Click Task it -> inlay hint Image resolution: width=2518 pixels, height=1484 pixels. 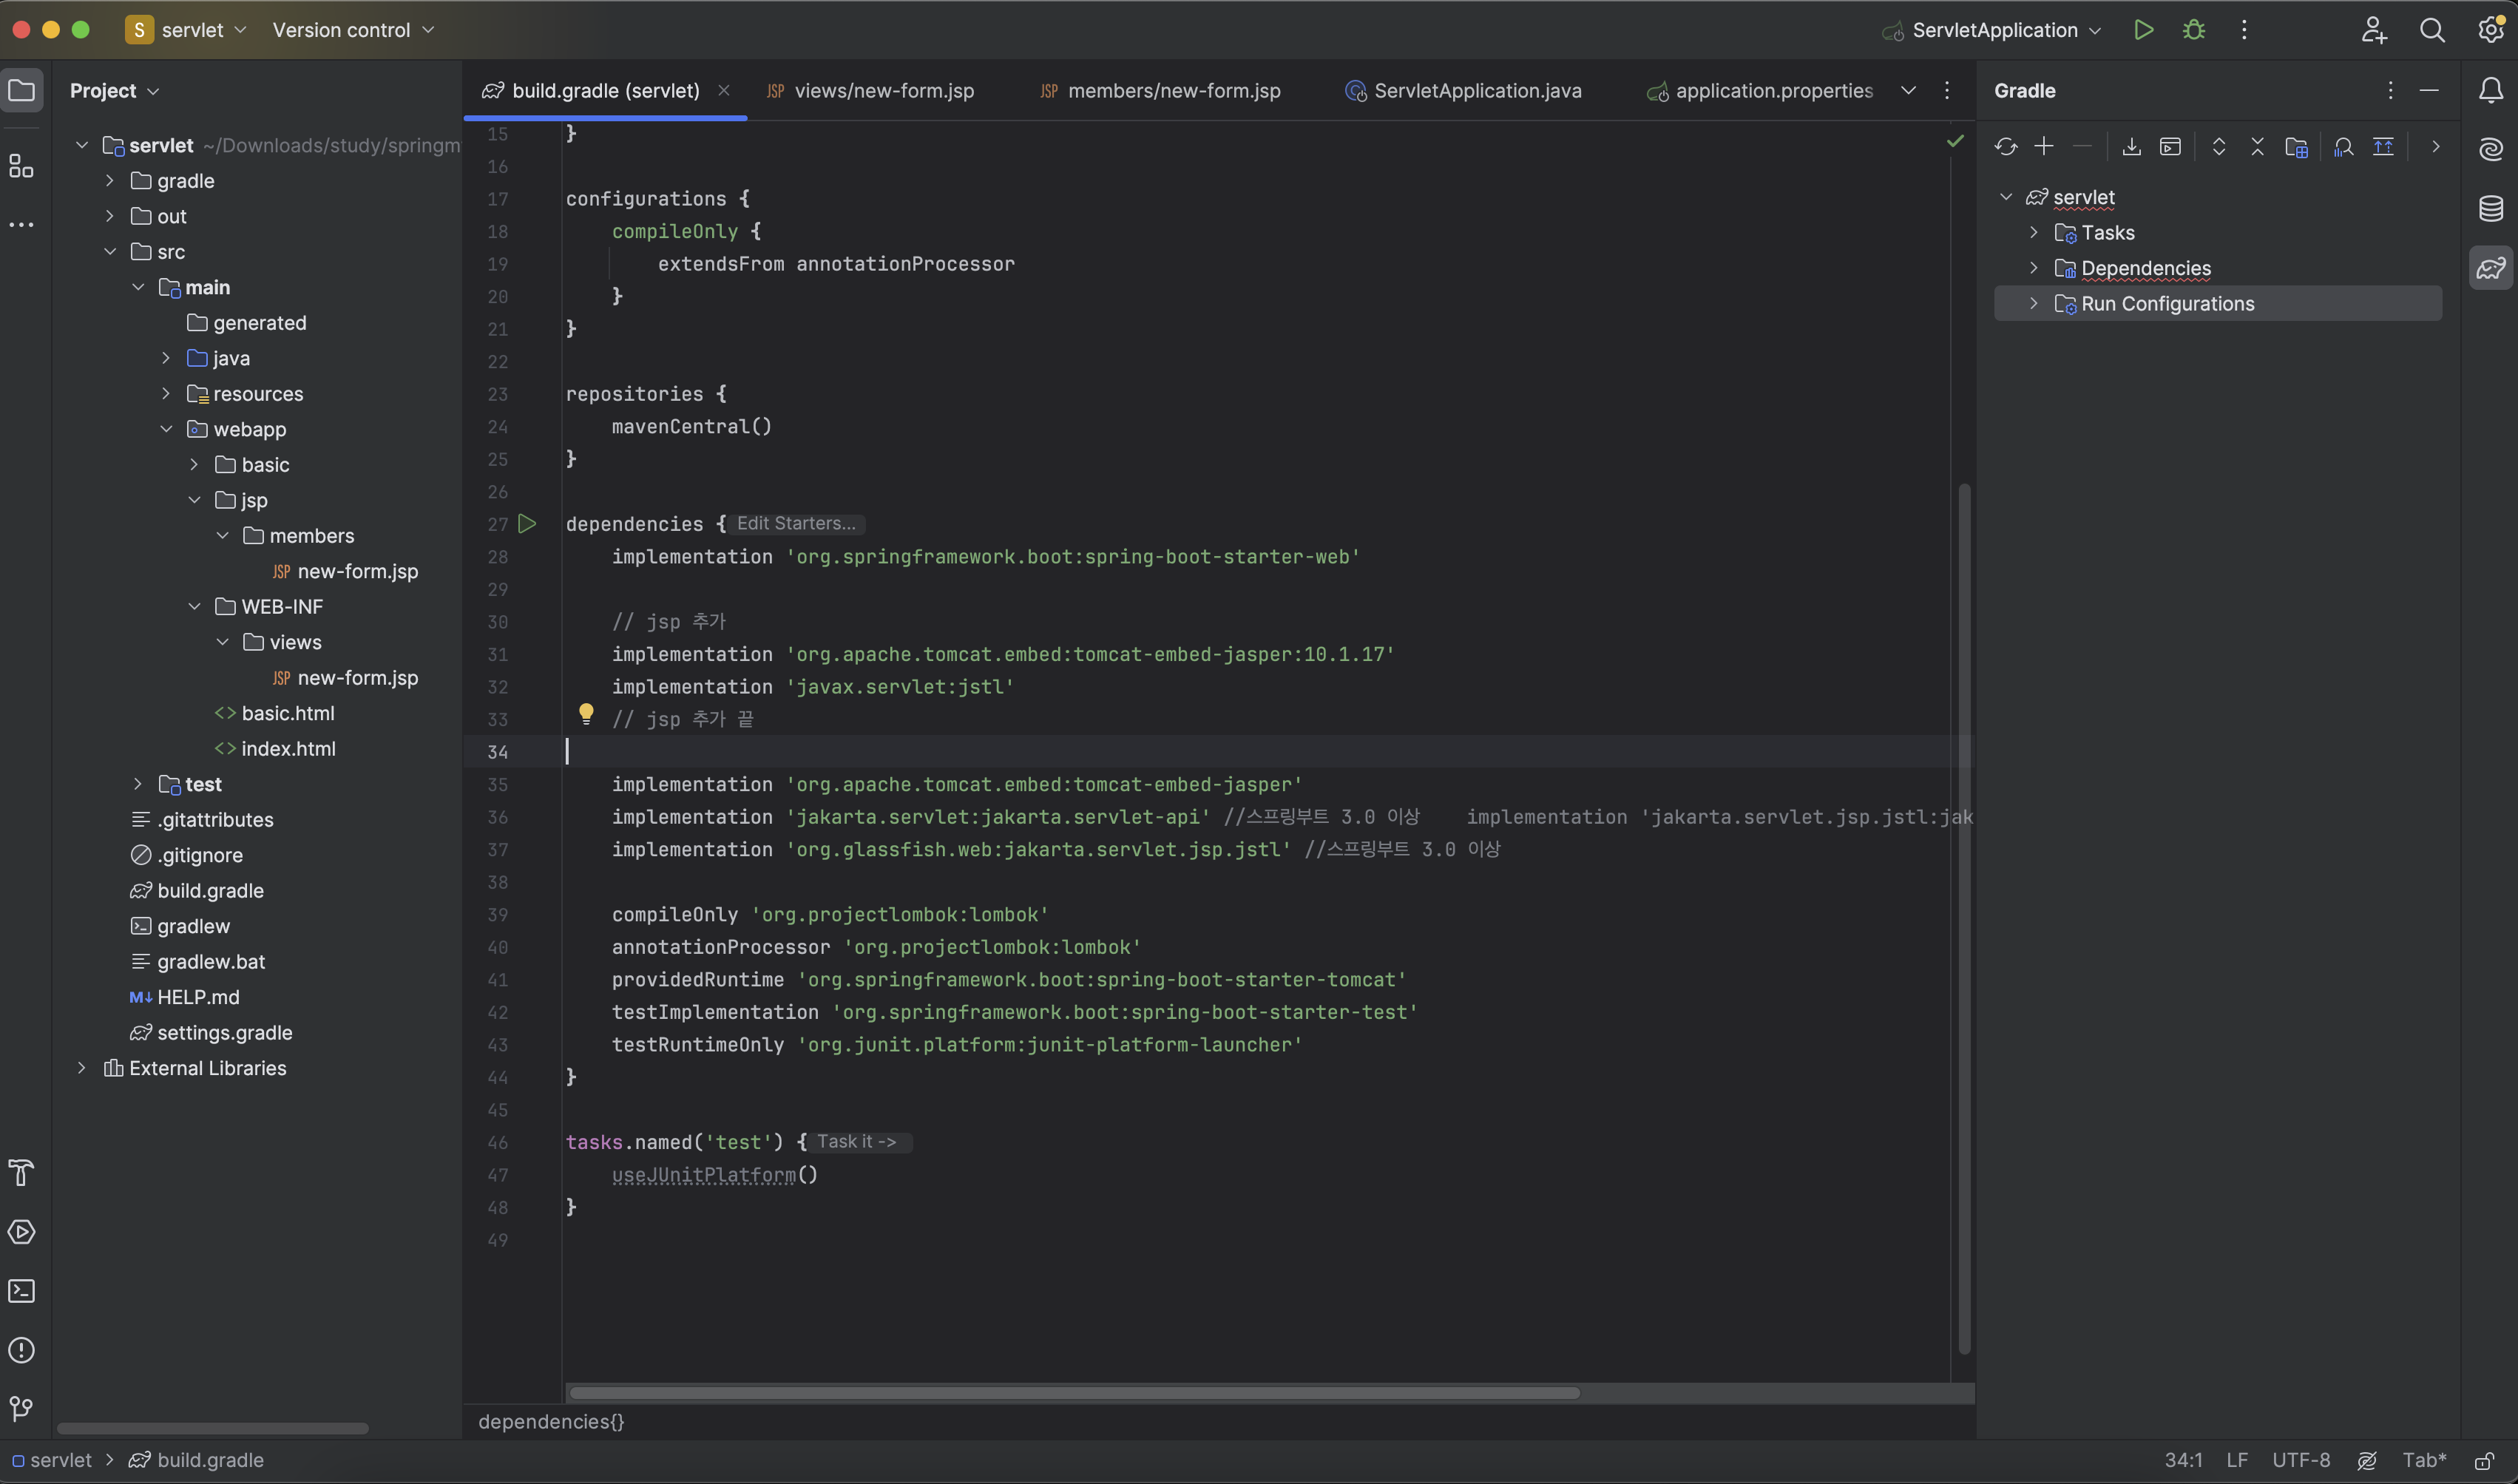(857, 1142)
